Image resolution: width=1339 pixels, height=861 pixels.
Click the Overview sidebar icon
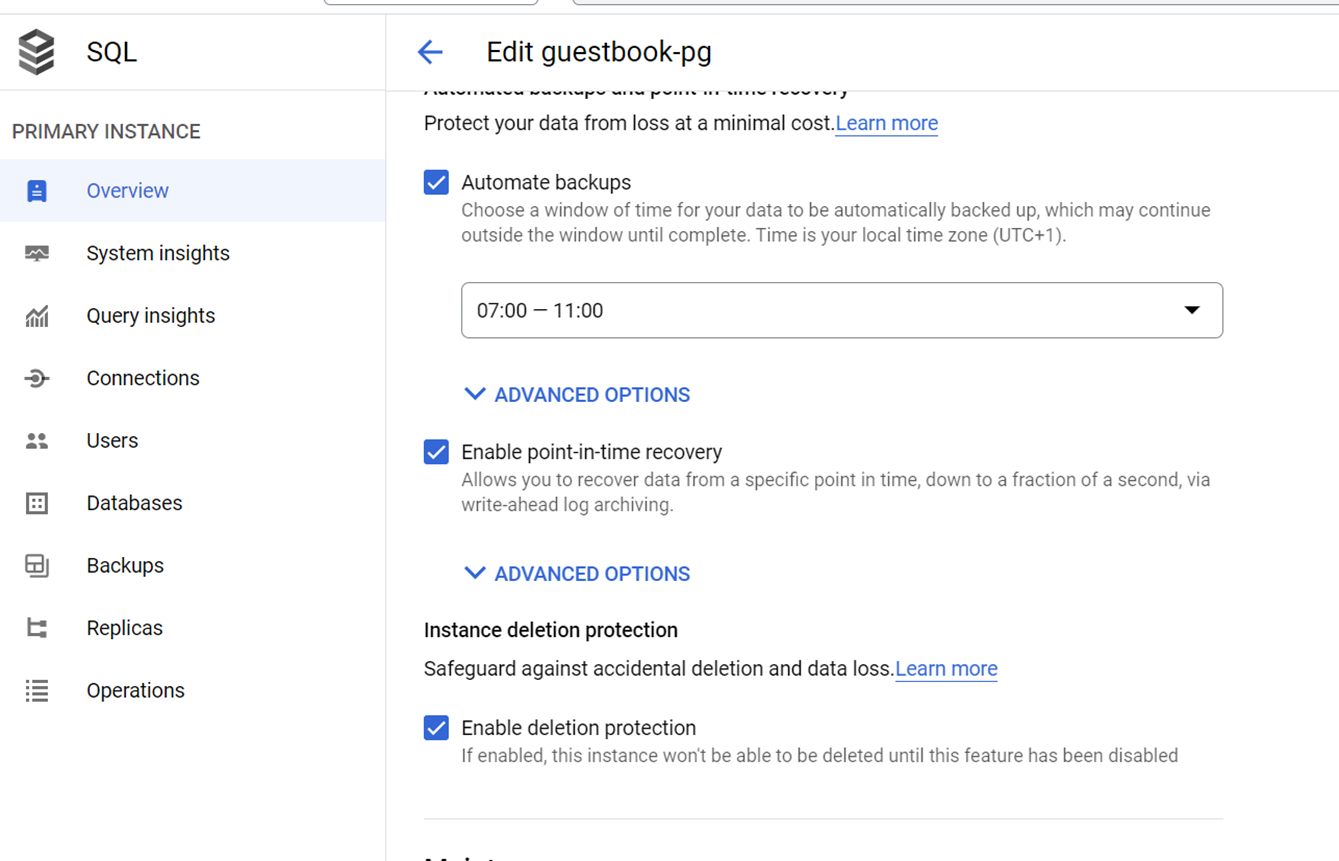[x=37, y=191]
